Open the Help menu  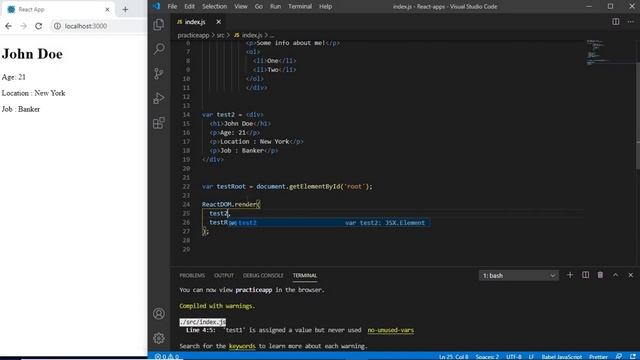coord(325,7)
